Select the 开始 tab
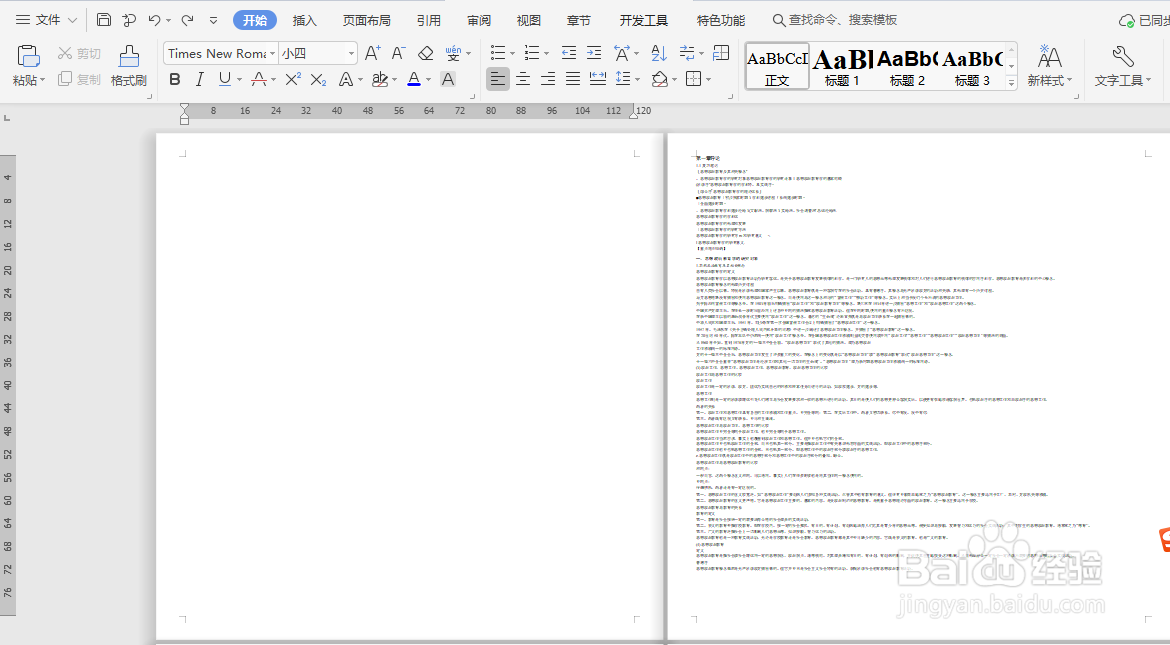 point(255,20)
